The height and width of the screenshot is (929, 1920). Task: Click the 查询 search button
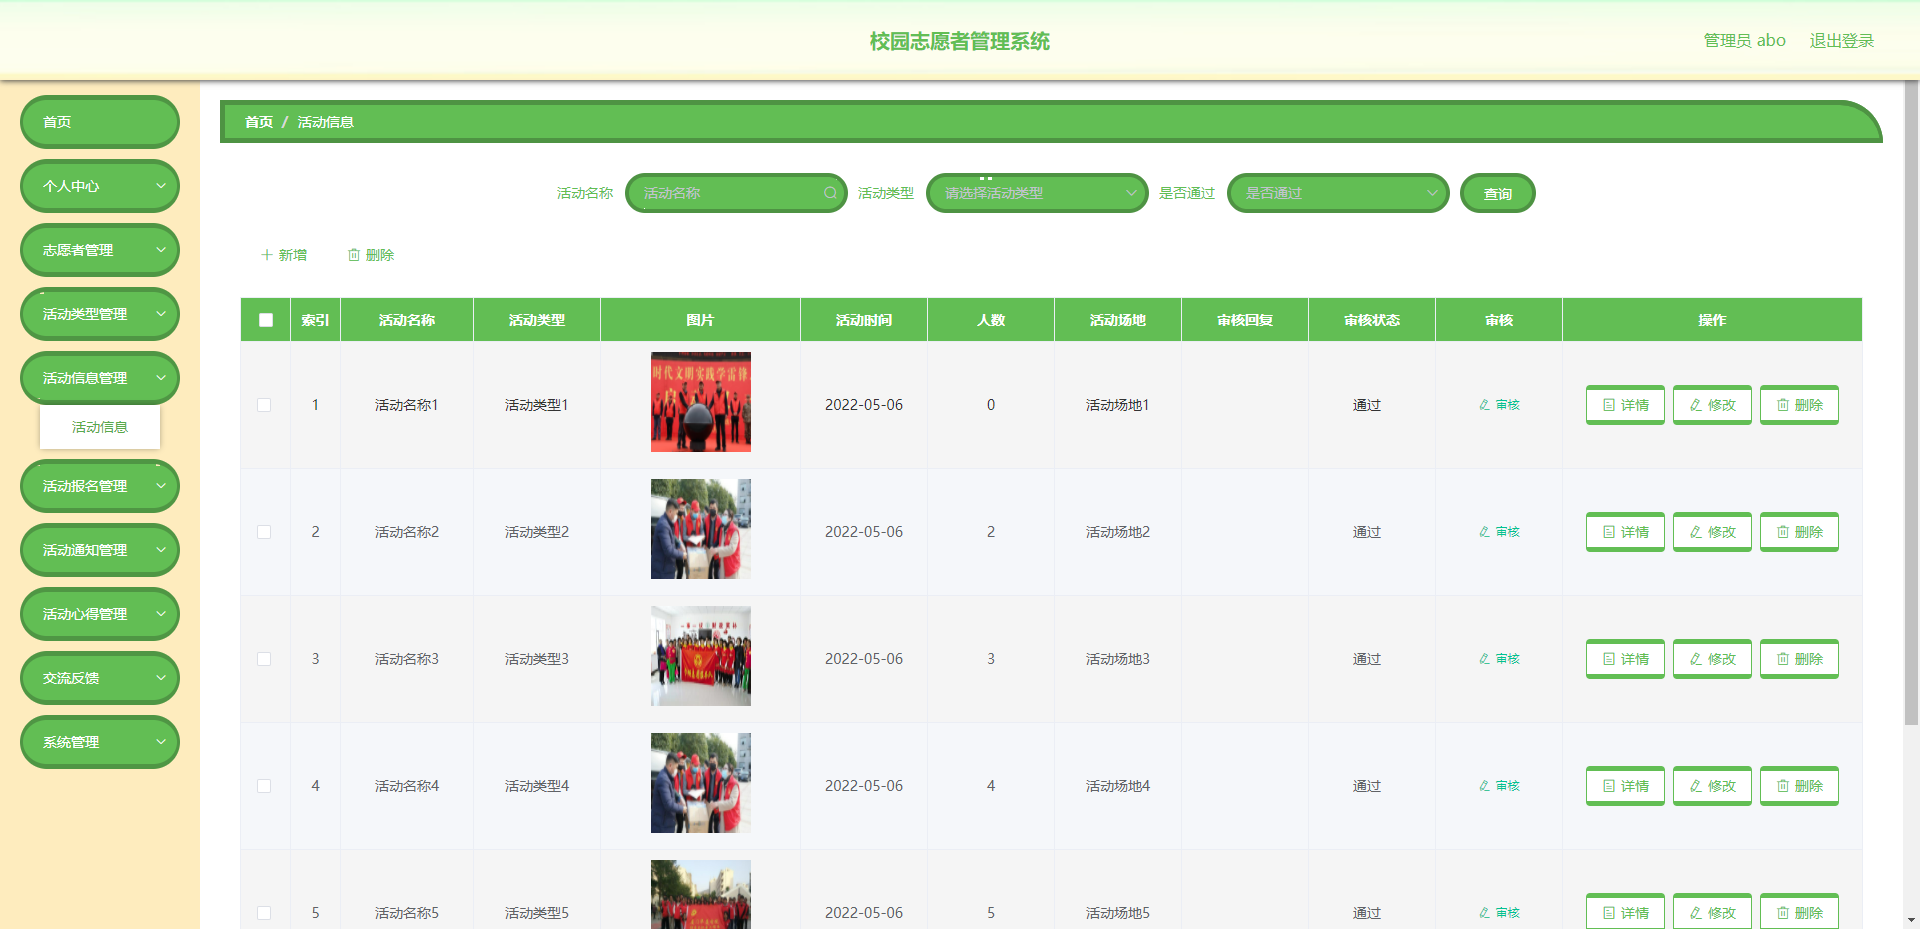coord(1497,193)
